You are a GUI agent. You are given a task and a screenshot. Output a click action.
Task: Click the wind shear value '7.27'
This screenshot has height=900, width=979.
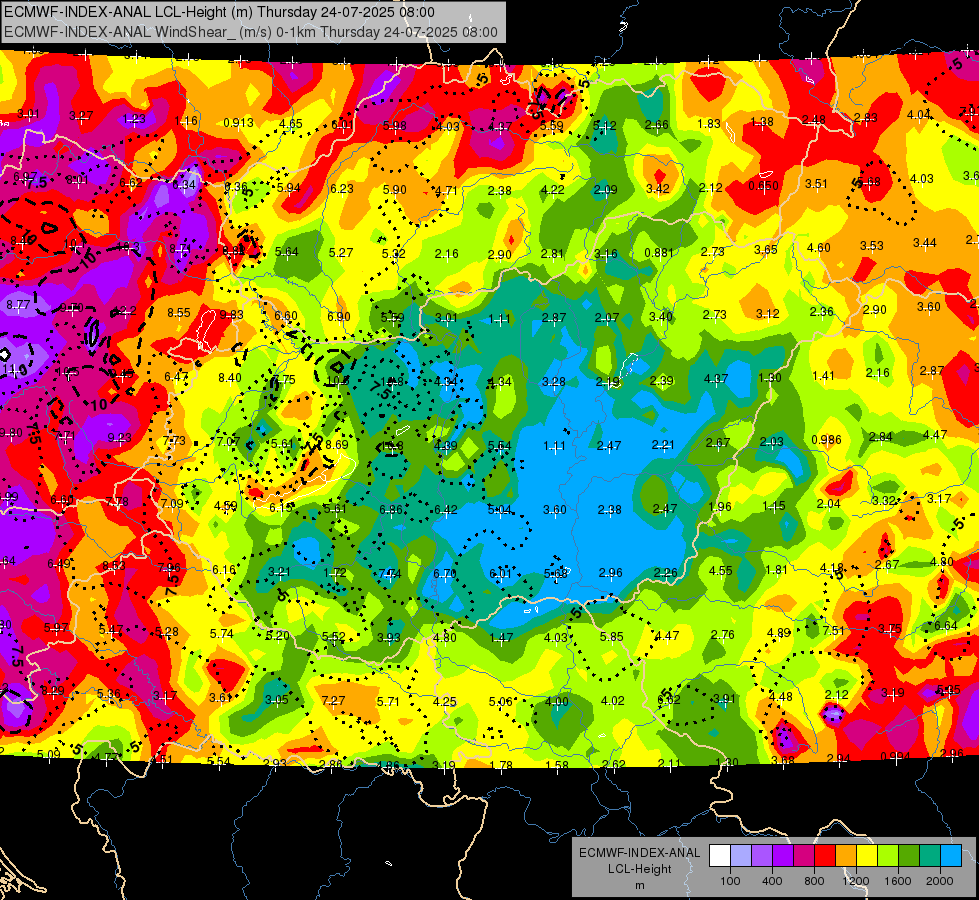[x=333, y=701]
